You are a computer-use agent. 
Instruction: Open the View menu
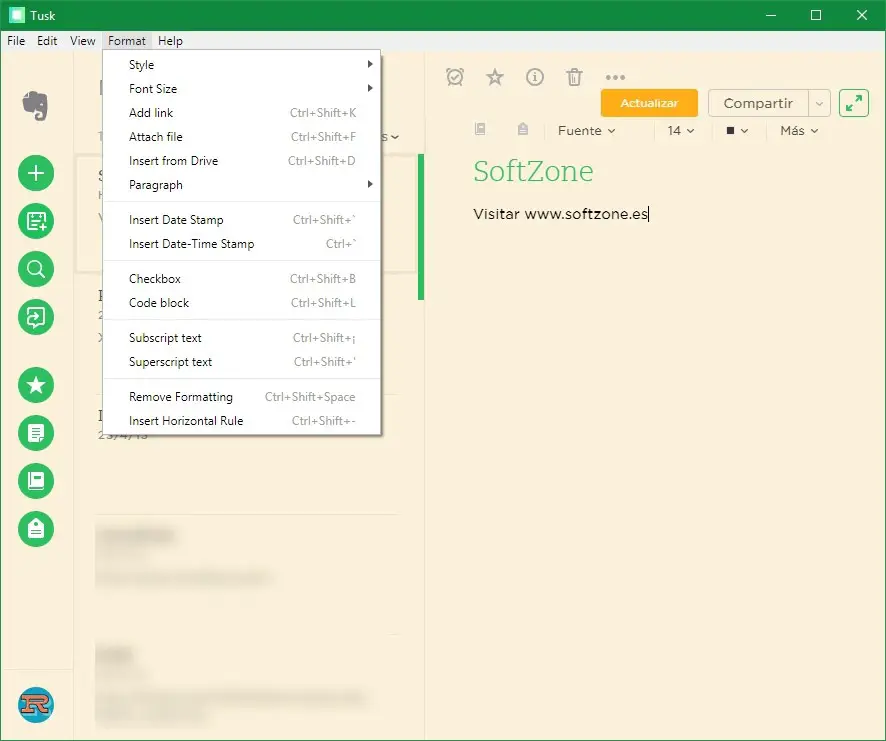pos(82,41)
